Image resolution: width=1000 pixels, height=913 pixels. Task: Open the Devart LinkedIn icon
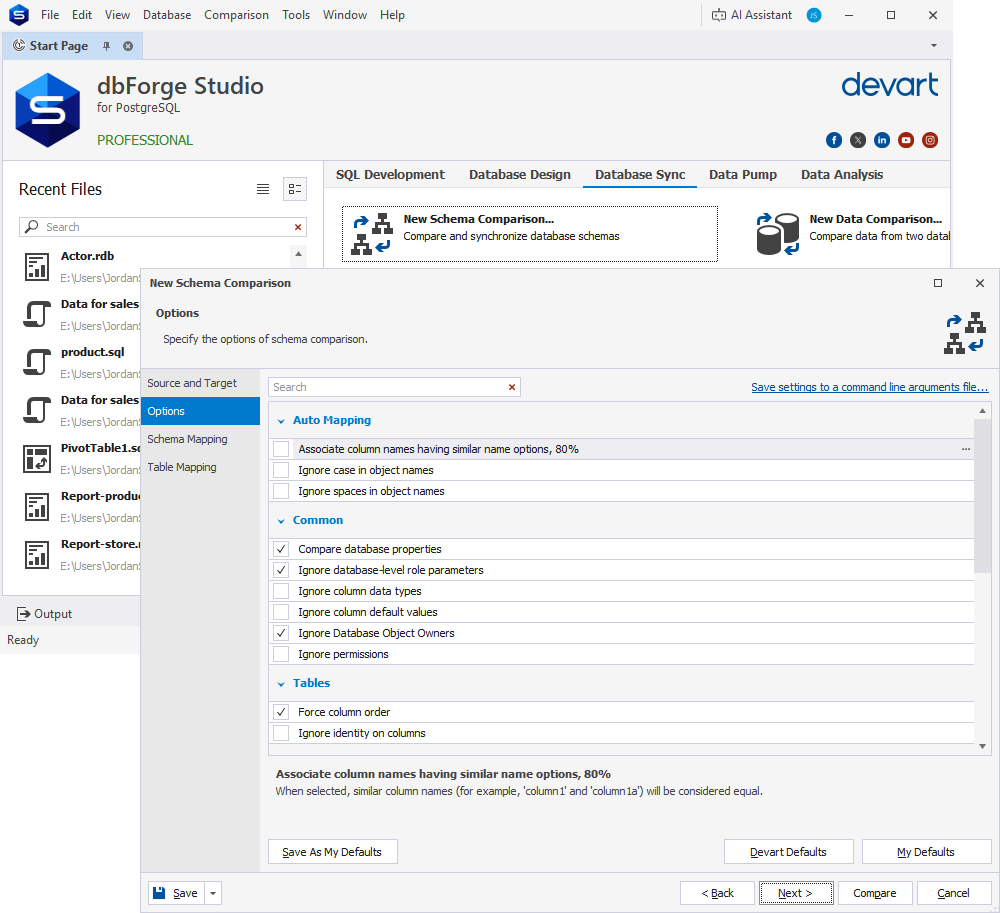[x=882, y=140]
